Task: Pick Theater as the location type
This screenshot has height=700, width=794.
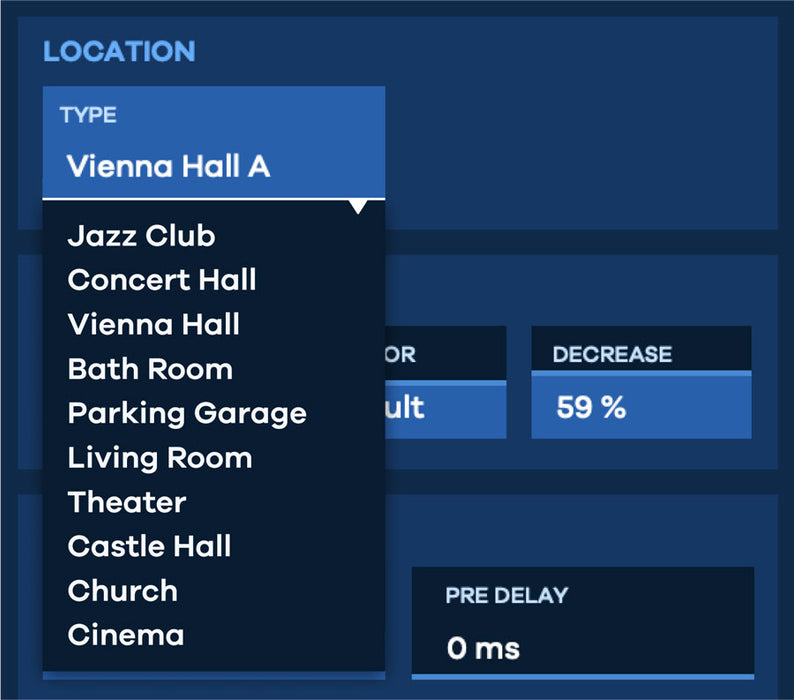Action: [127, 502]
